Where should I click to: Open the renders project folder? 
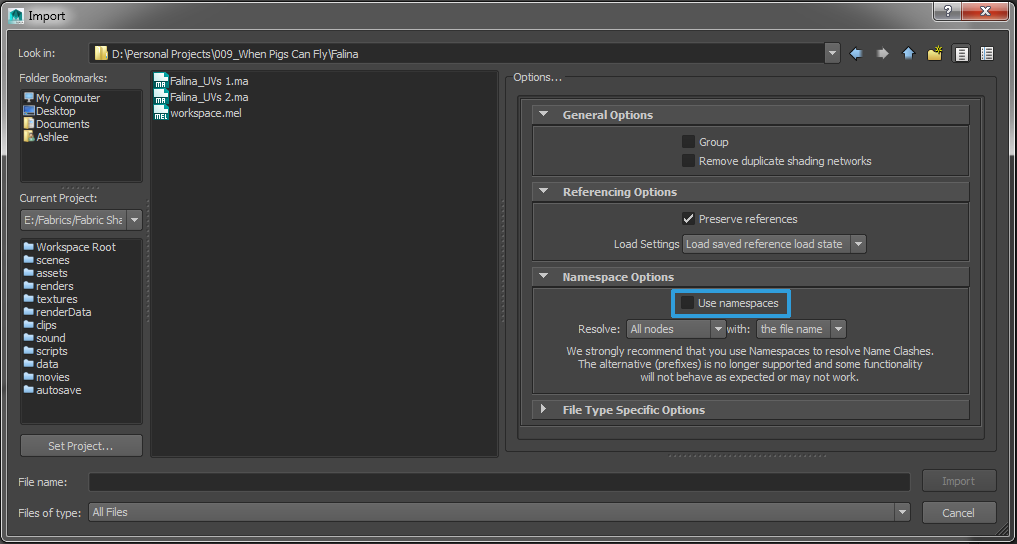point(48,286)
